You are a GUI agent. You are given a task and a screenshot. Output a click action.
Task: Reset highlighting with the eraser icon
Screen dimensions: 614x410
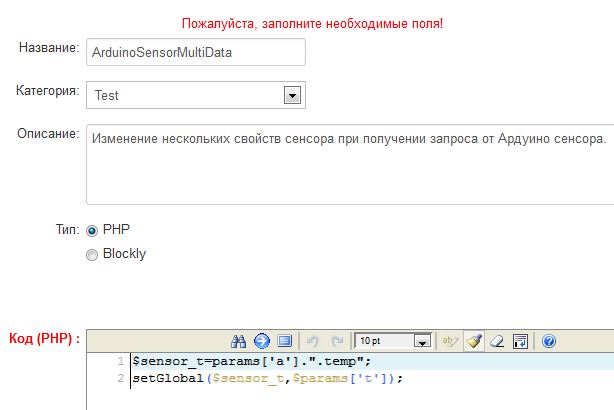click(x=497, y=341)
